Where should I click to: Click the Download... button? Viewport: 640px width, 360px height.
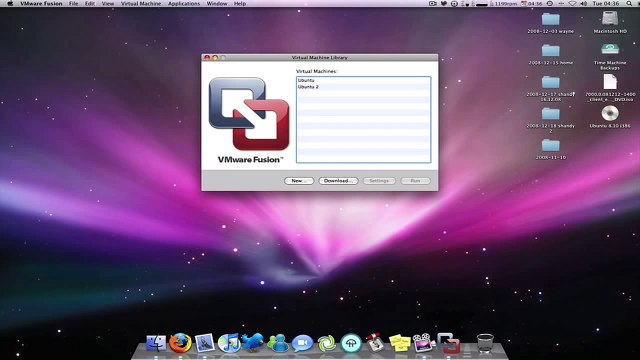[x=338, y=180]
